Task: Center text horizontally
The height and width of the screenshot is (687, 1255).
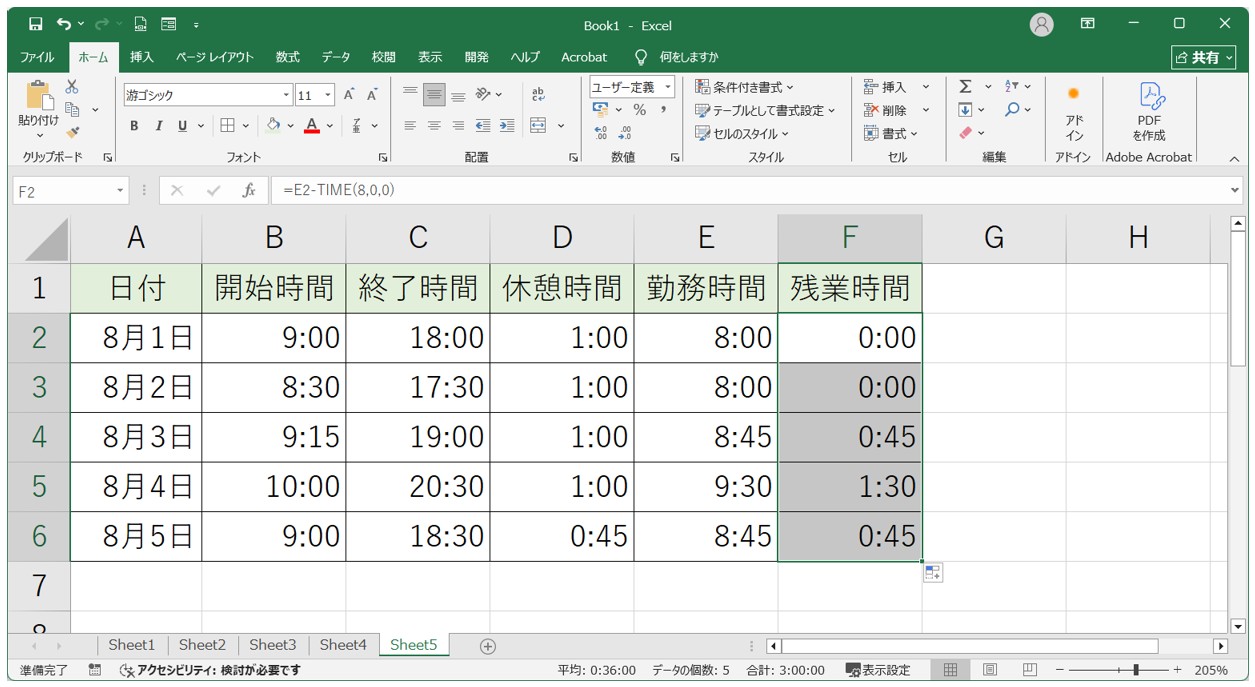Action: click(434, 126)
